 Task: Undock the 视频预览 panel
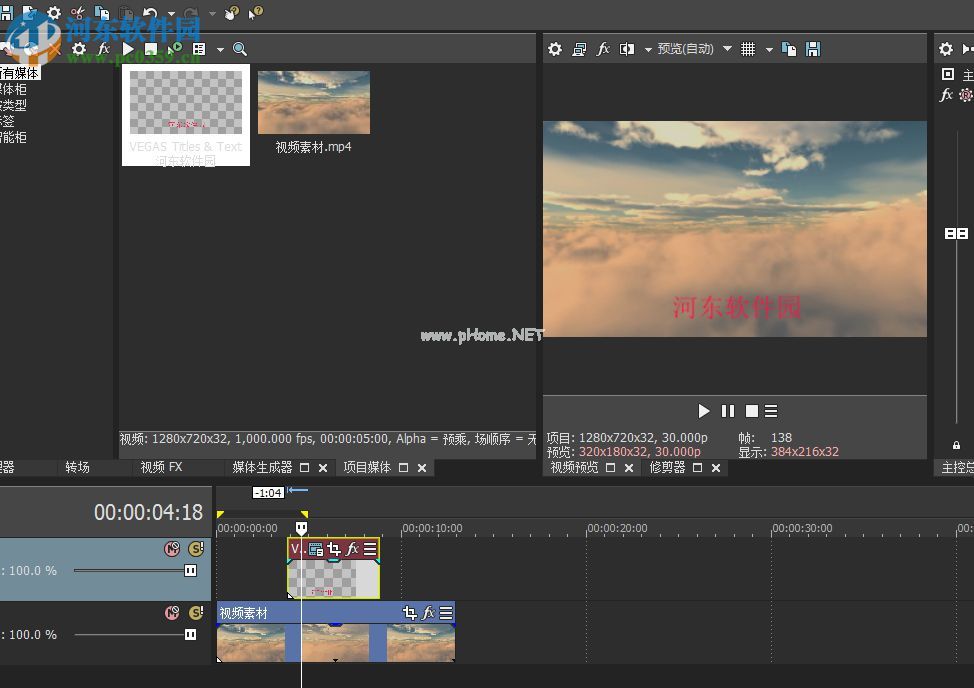[611, 468]
